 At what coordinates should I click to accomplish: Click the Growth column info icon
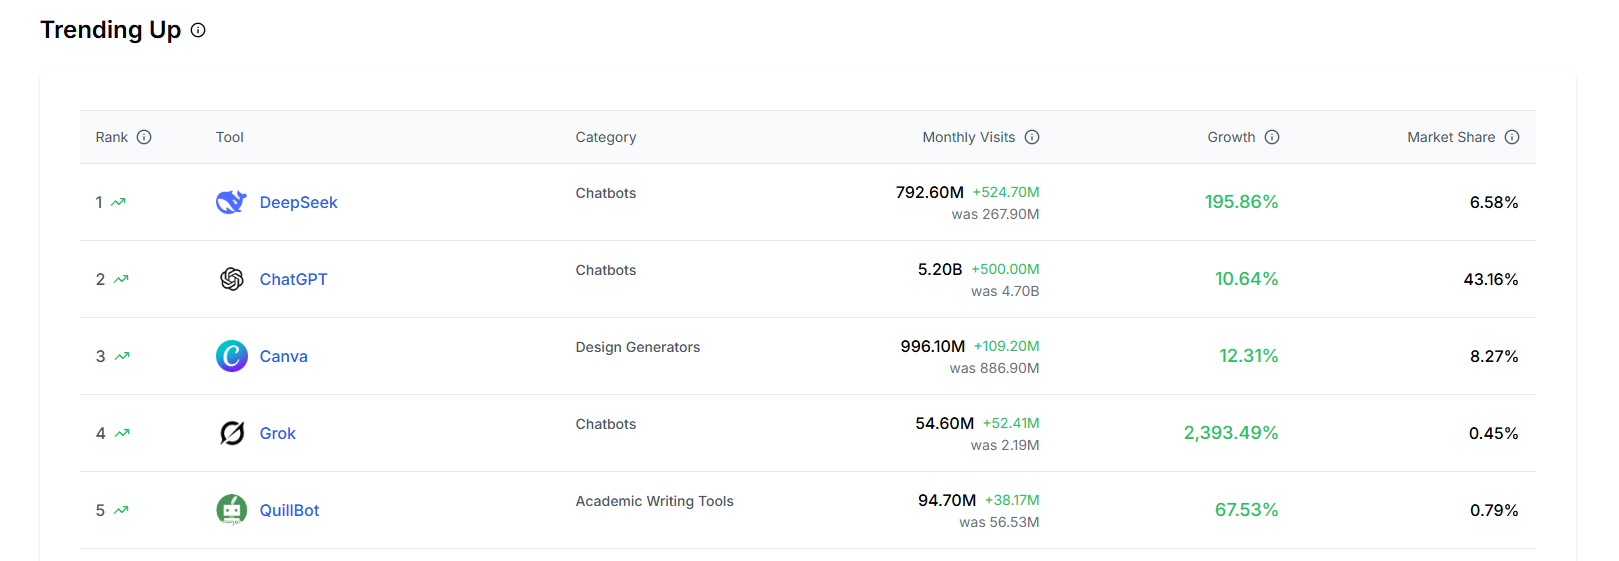click(x=1272, y=137)
